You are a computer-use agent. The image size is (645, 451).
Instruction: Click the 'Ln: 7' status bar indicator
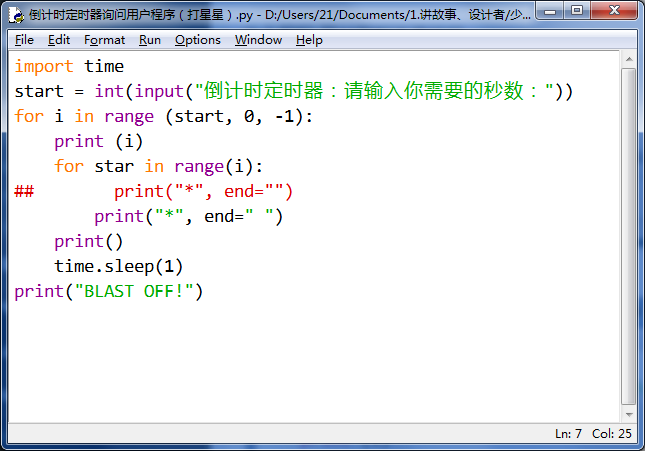pyautogui.click(x=568, y=433)
